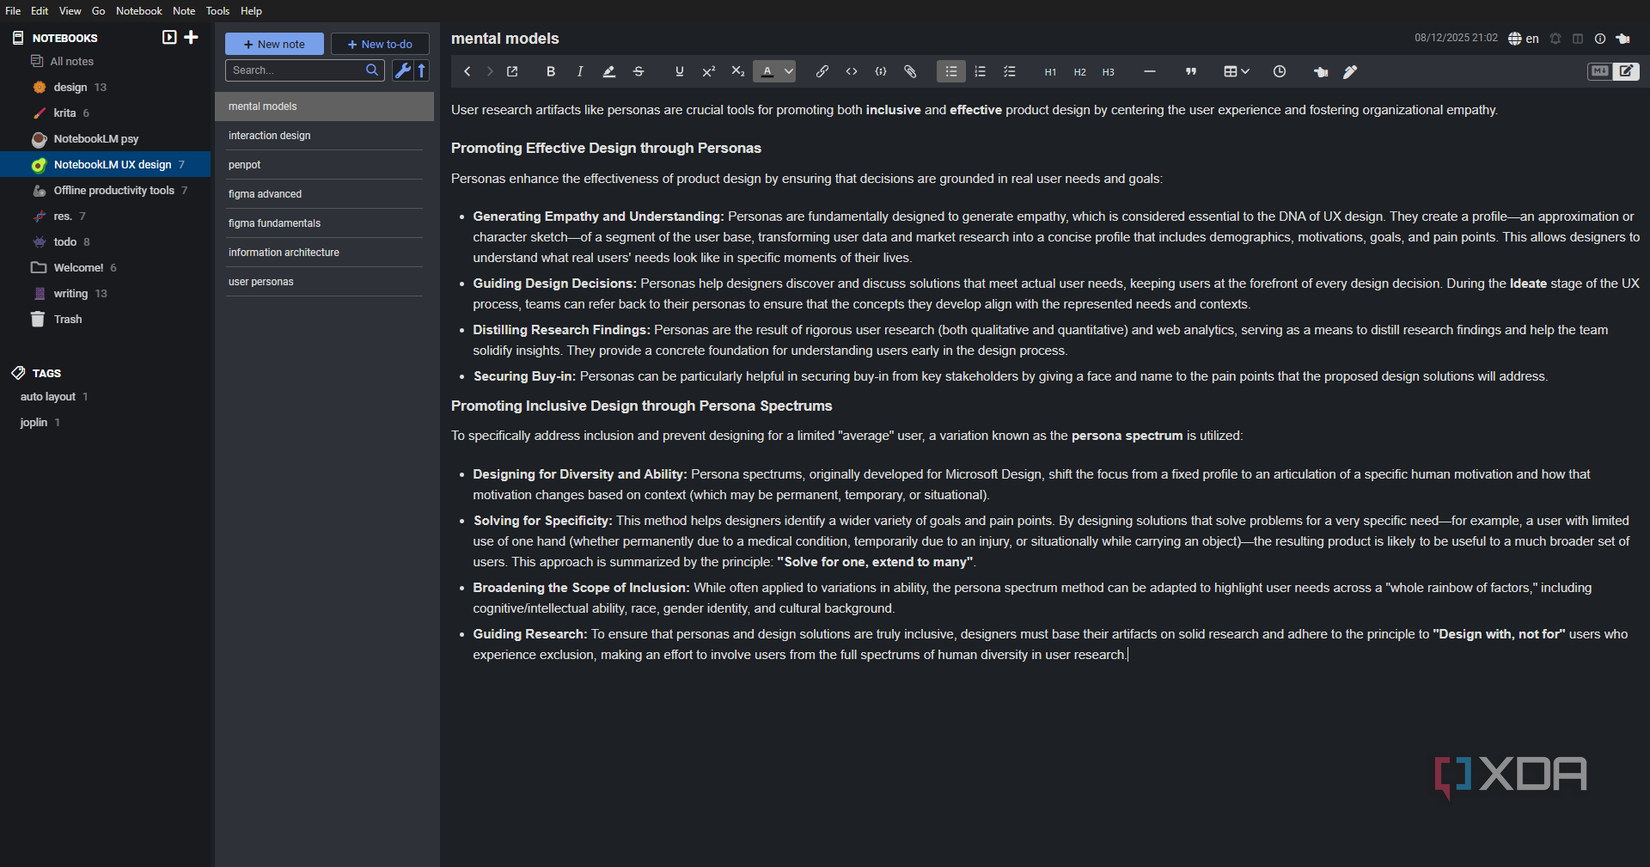Apply the H2 heading style
The height and width of the screenshot is (867, 1650).
point(1079,72)
